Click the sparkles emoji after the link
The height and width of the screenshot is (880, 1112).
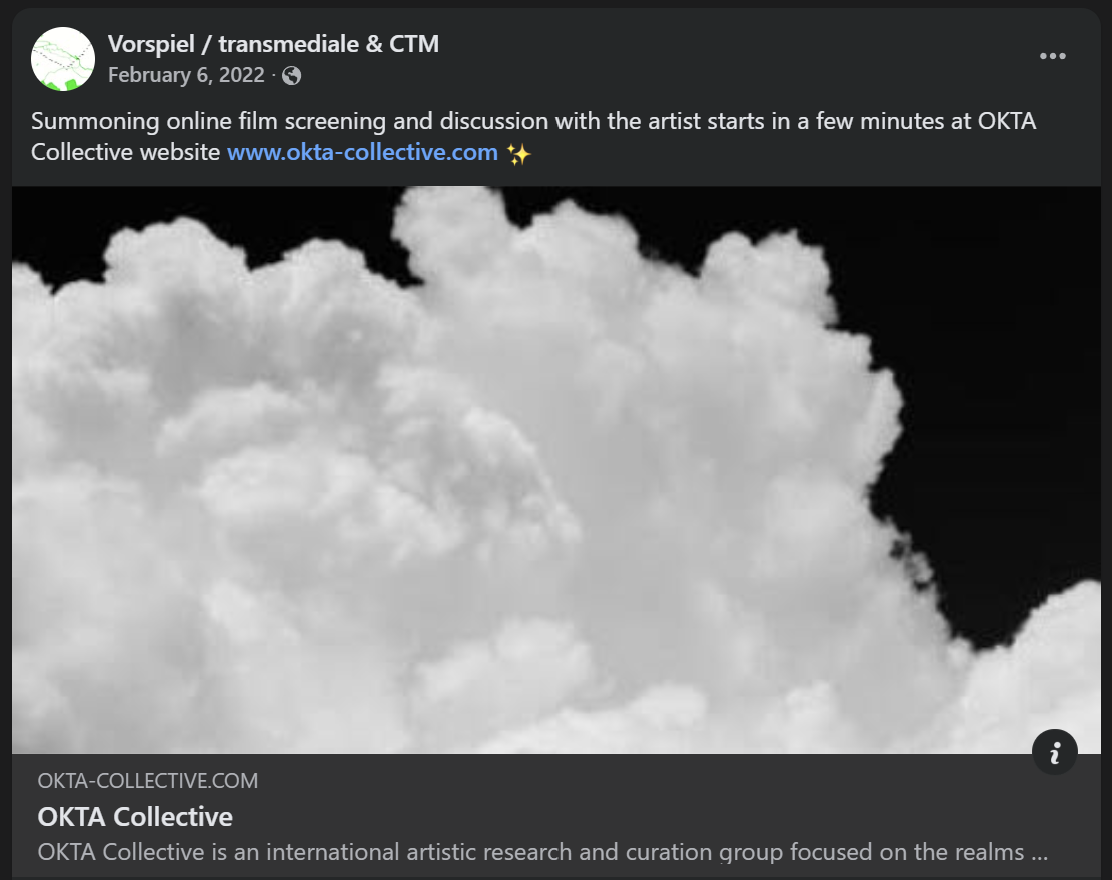tap(518, 153)
